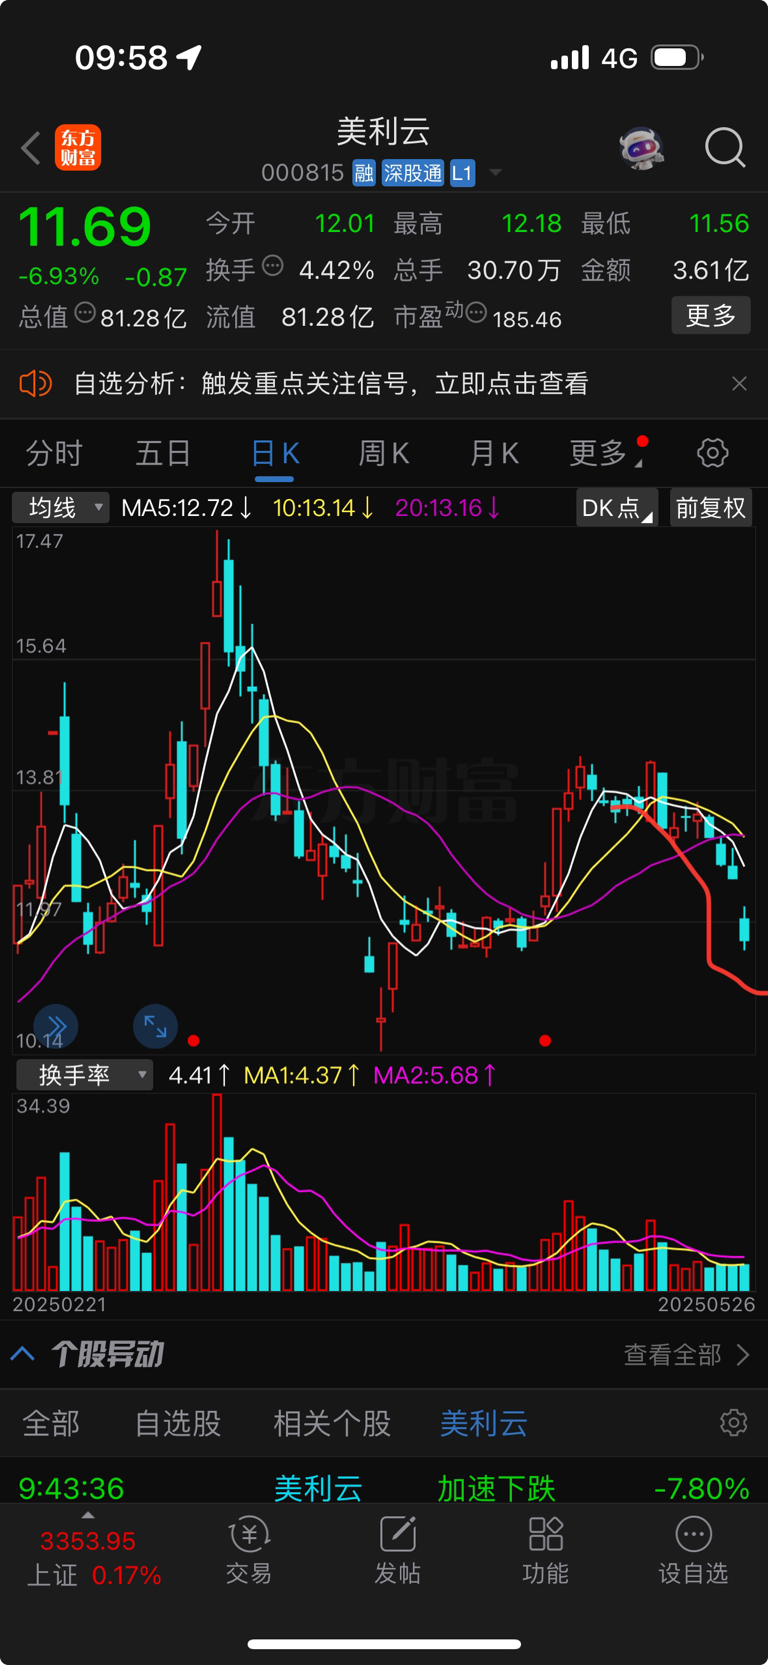Select the 美利云 movement tab
The width and height of the screenshot is (769, 1665).
click(x=484, y=1423)
